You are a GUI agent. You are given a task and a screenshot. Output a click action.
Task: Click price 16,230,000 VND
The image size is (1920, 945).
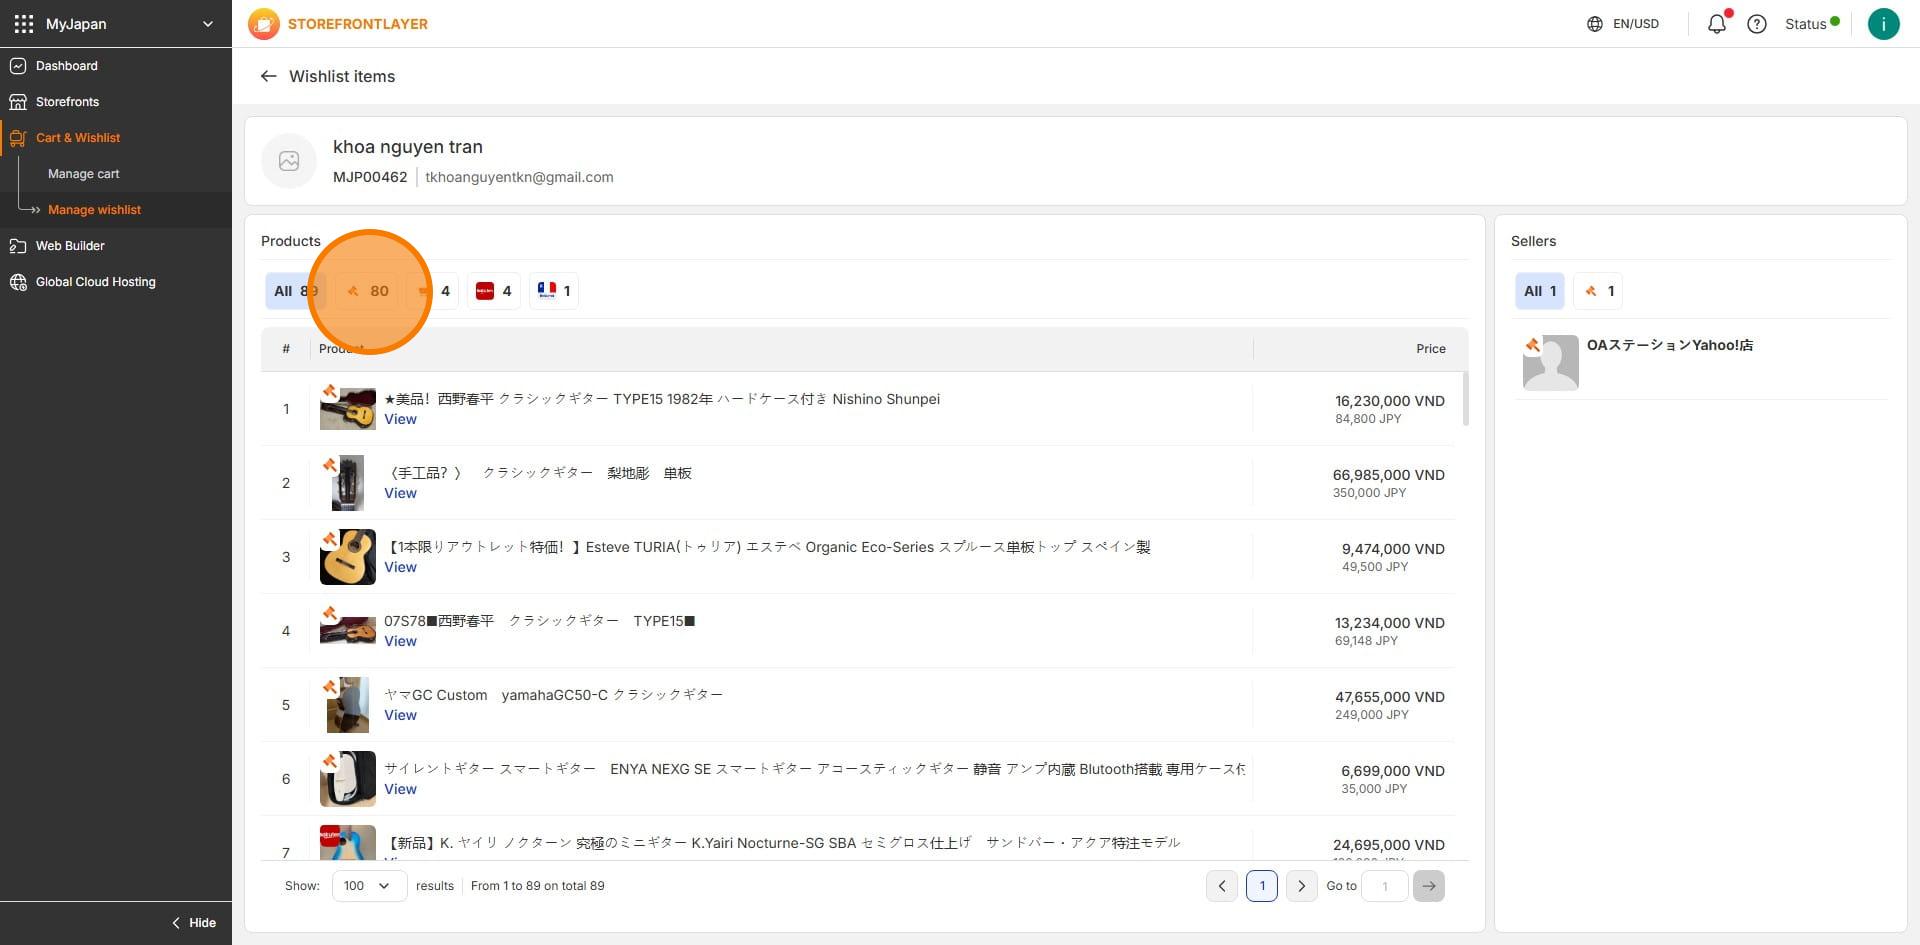[x=1390, y=401]
